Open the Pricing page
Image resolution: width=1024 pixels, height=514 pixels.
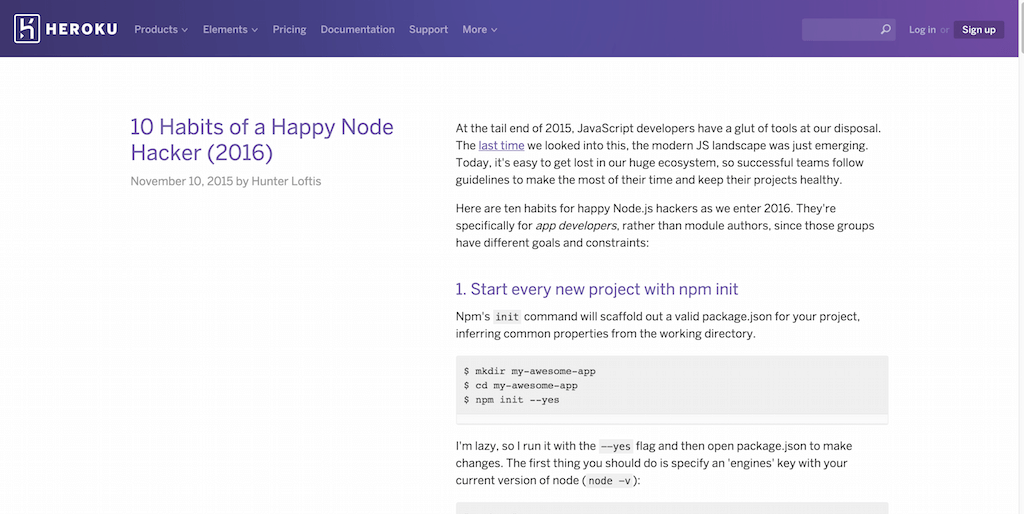click(289, 29)
